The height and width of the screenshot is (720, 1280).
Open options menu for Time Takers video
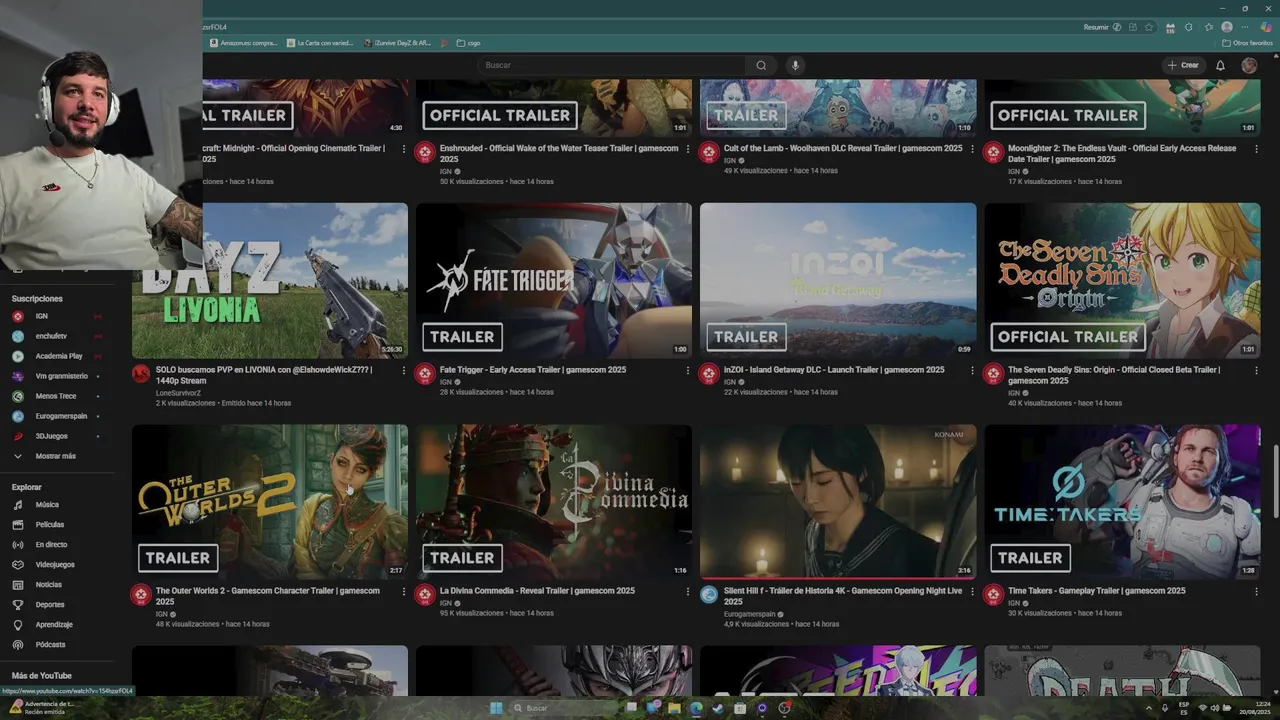pos(1256,592)
